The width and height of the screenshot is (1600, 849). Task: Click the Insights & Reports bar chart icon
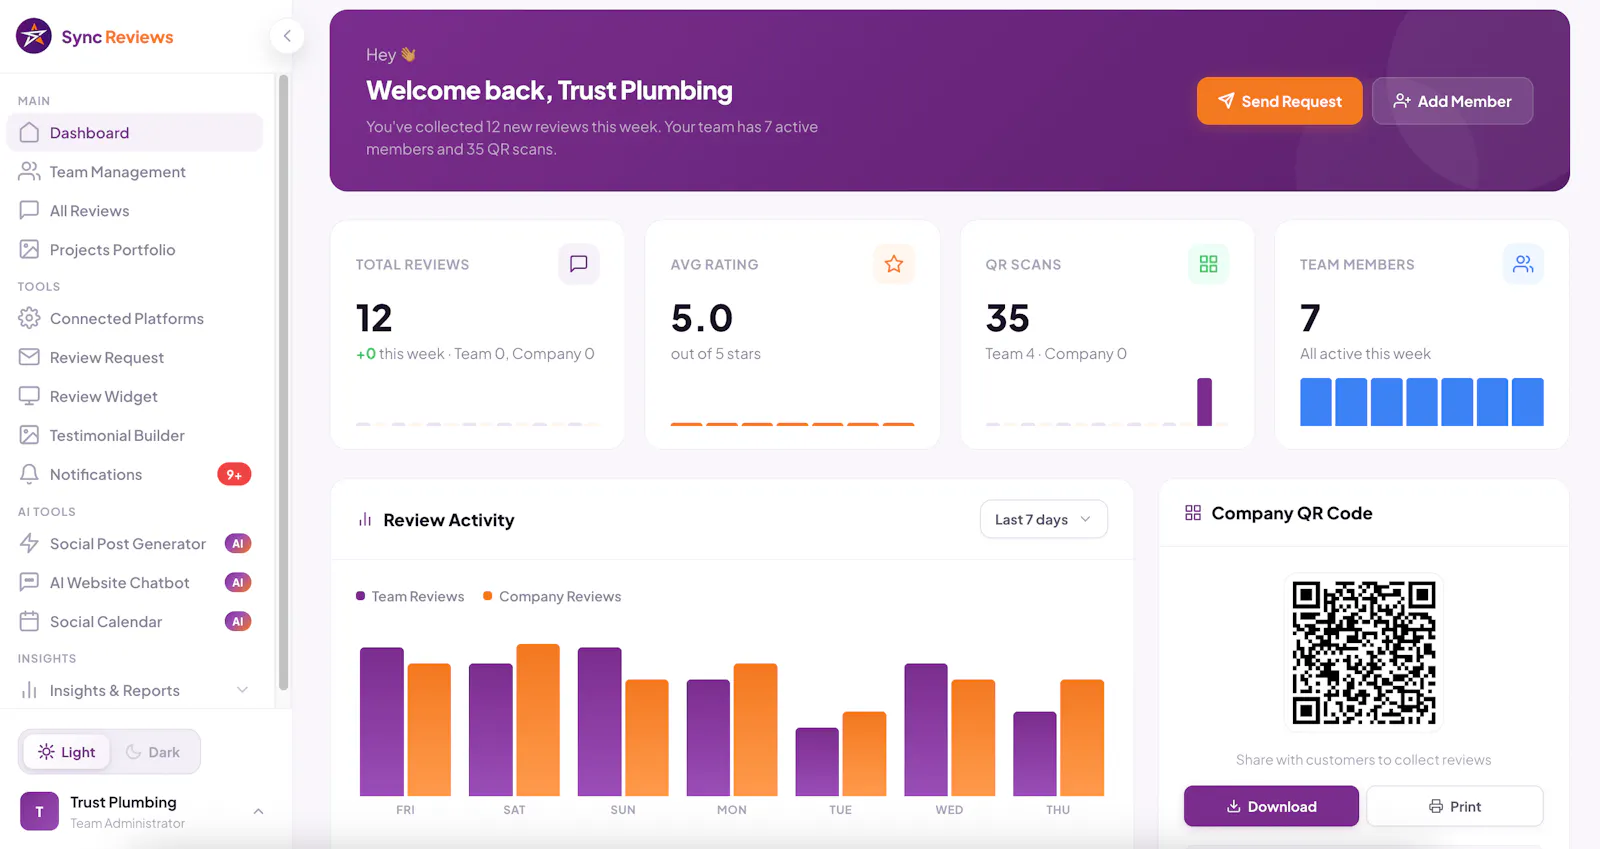29,690
